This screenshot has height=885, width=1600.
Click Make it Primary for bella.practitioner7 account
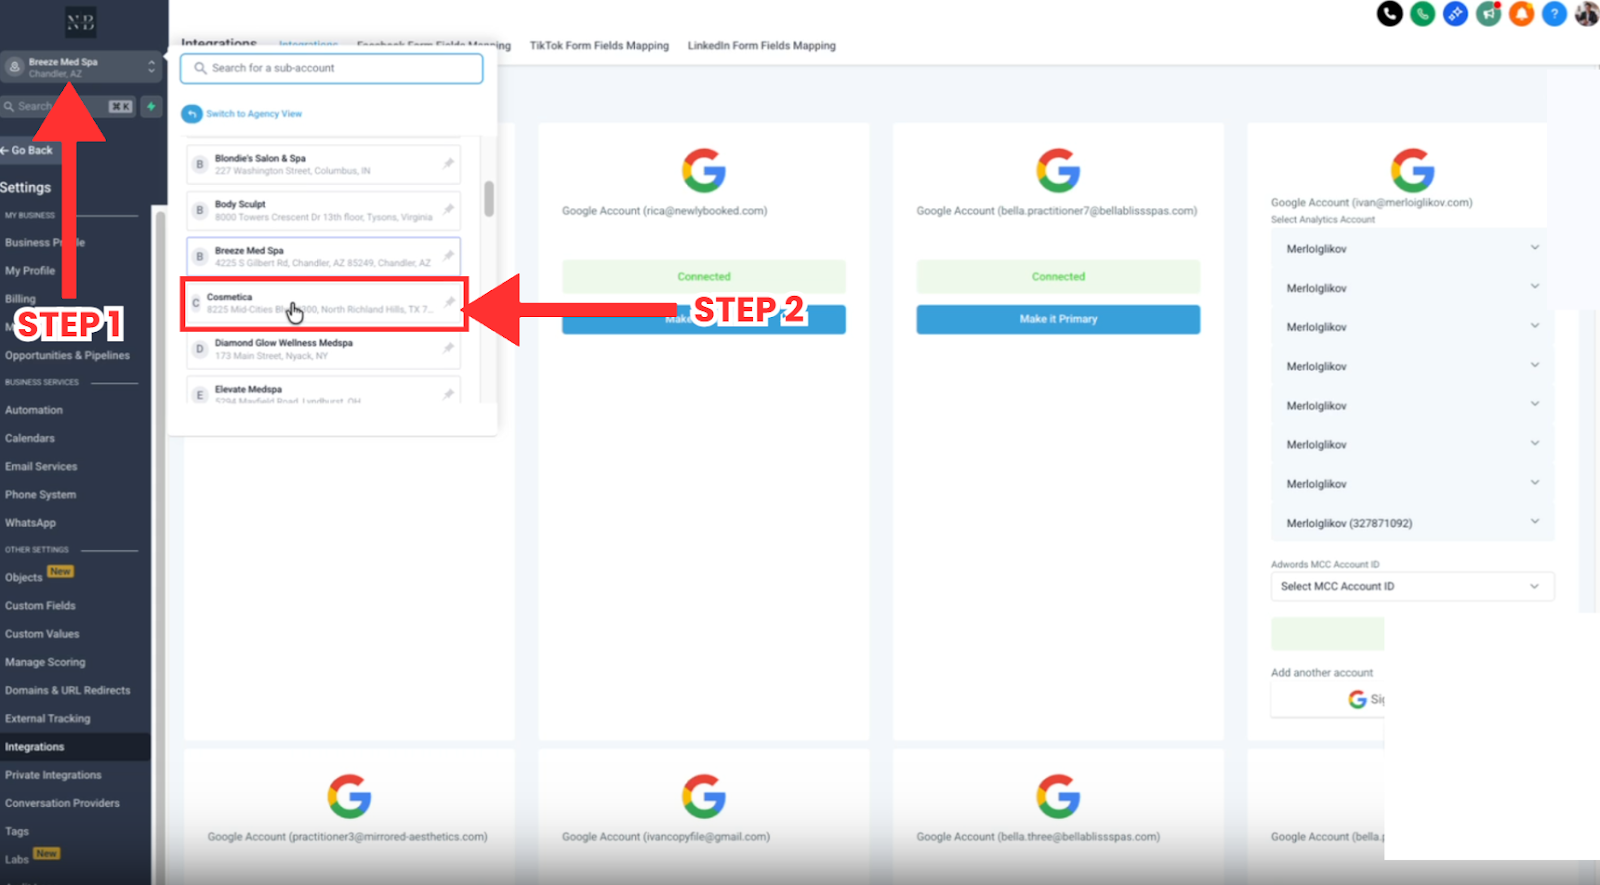(x=1058, y=319)
